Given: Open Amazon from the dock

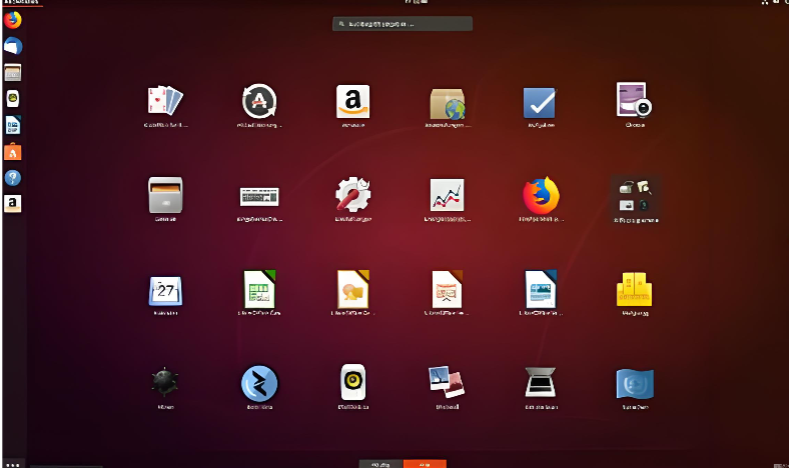Looking at the screenshot, I should (x=13, y=204).
